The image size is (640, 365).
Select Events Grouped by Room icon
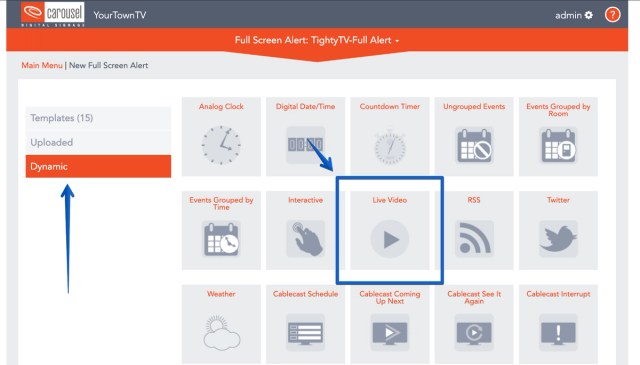[x=558, y=145]
